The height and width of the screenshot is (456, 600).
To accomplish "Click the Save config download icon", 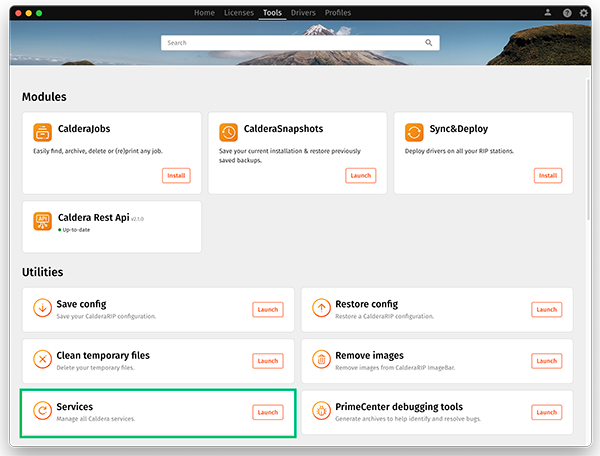I will pos(42,308).
